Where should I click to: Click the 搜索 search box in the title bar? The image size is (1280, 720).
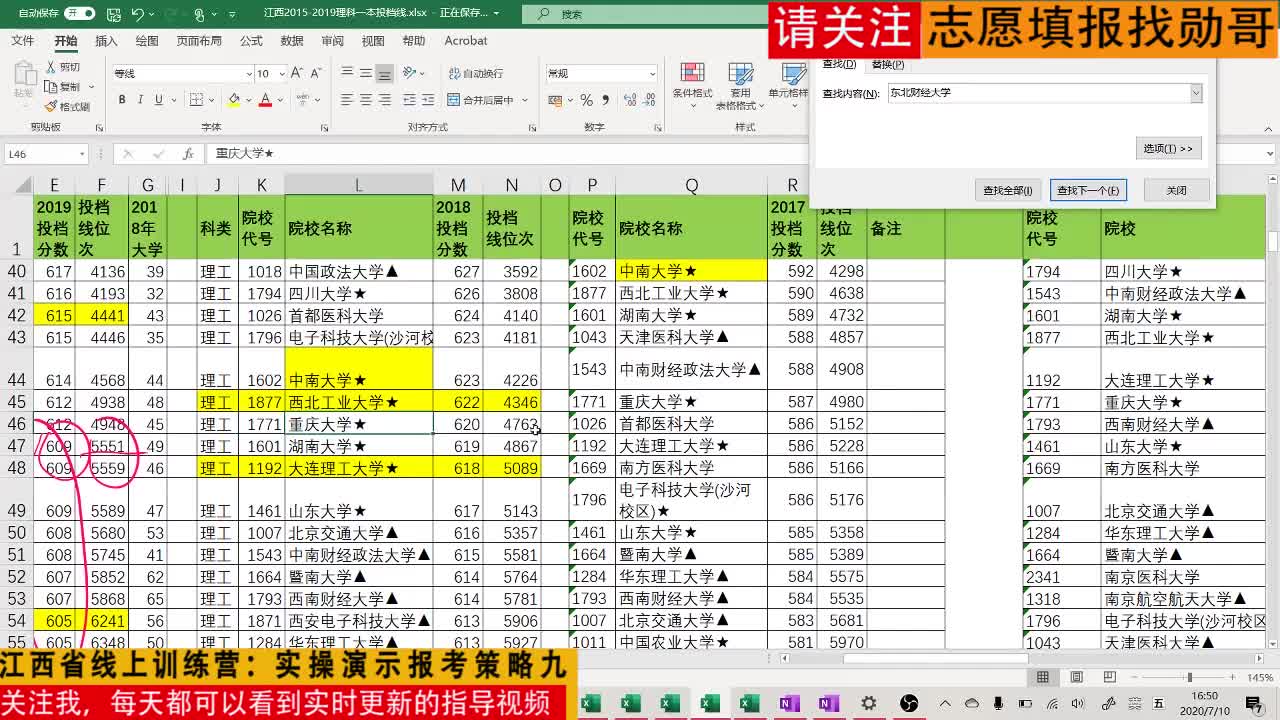coord(644,14)
